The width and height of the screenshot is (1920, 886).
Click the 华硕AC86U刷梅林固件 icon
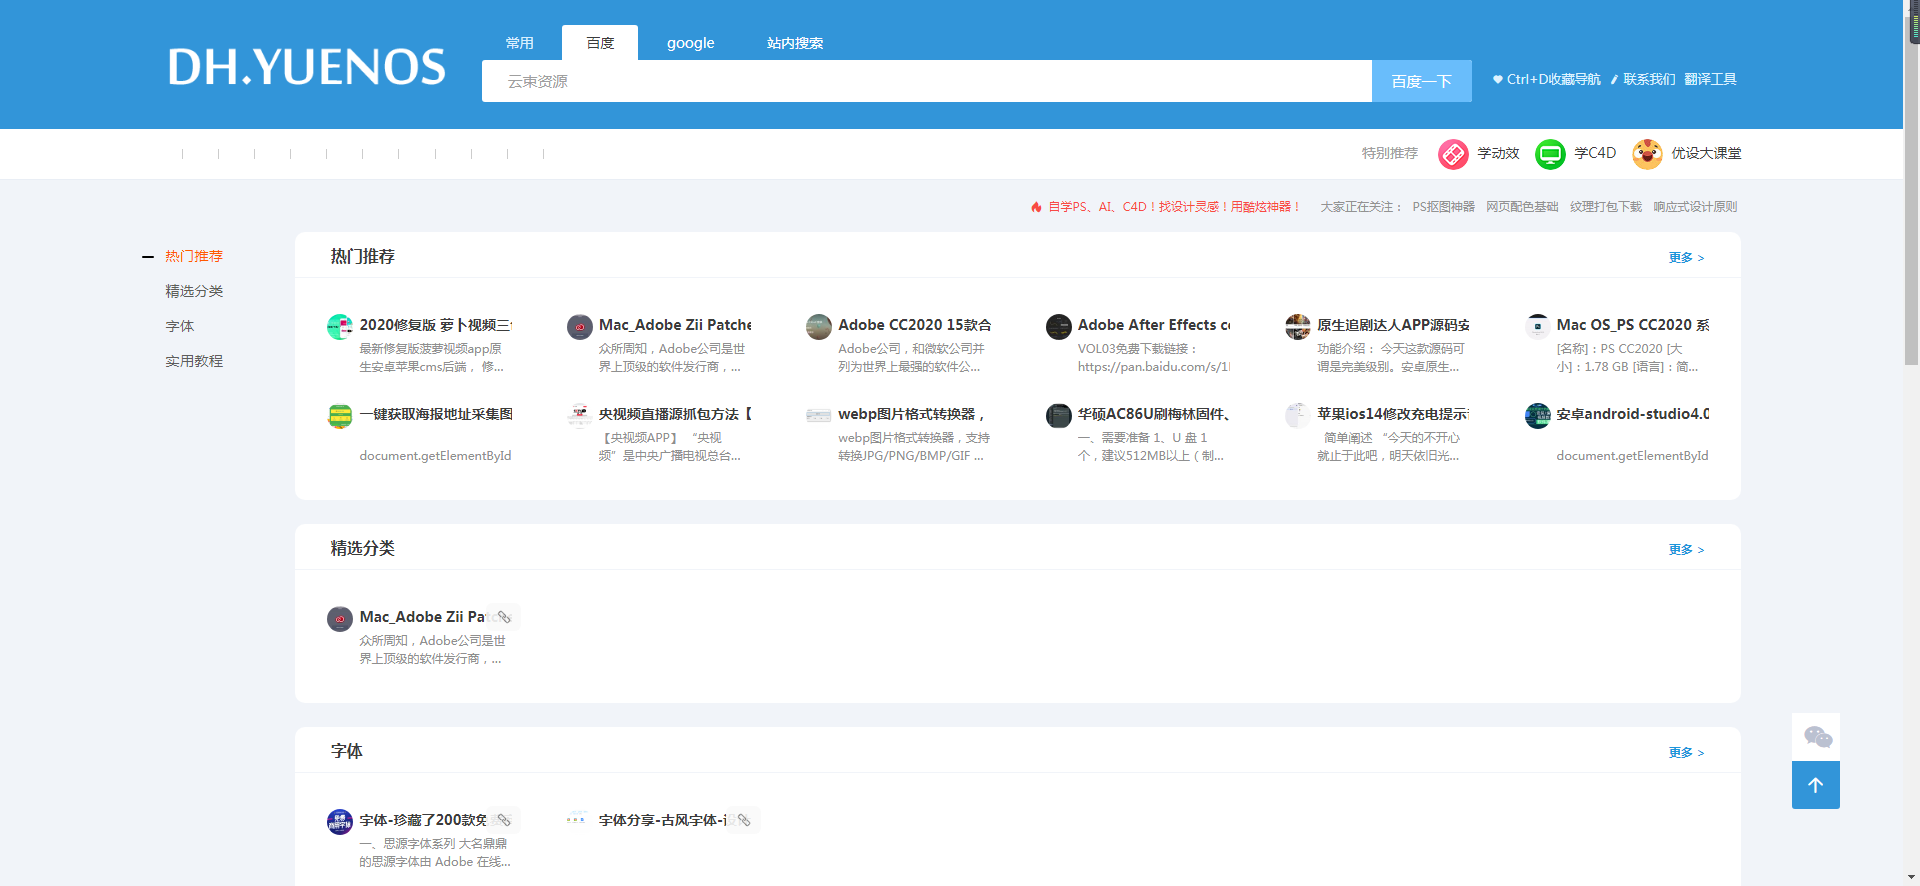pos(1059,416)
